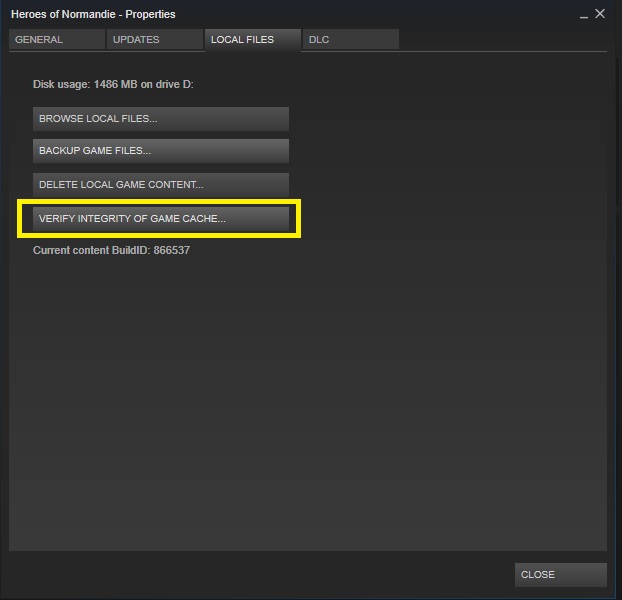Click empty panel area below BuildID text

pos(300,400)
